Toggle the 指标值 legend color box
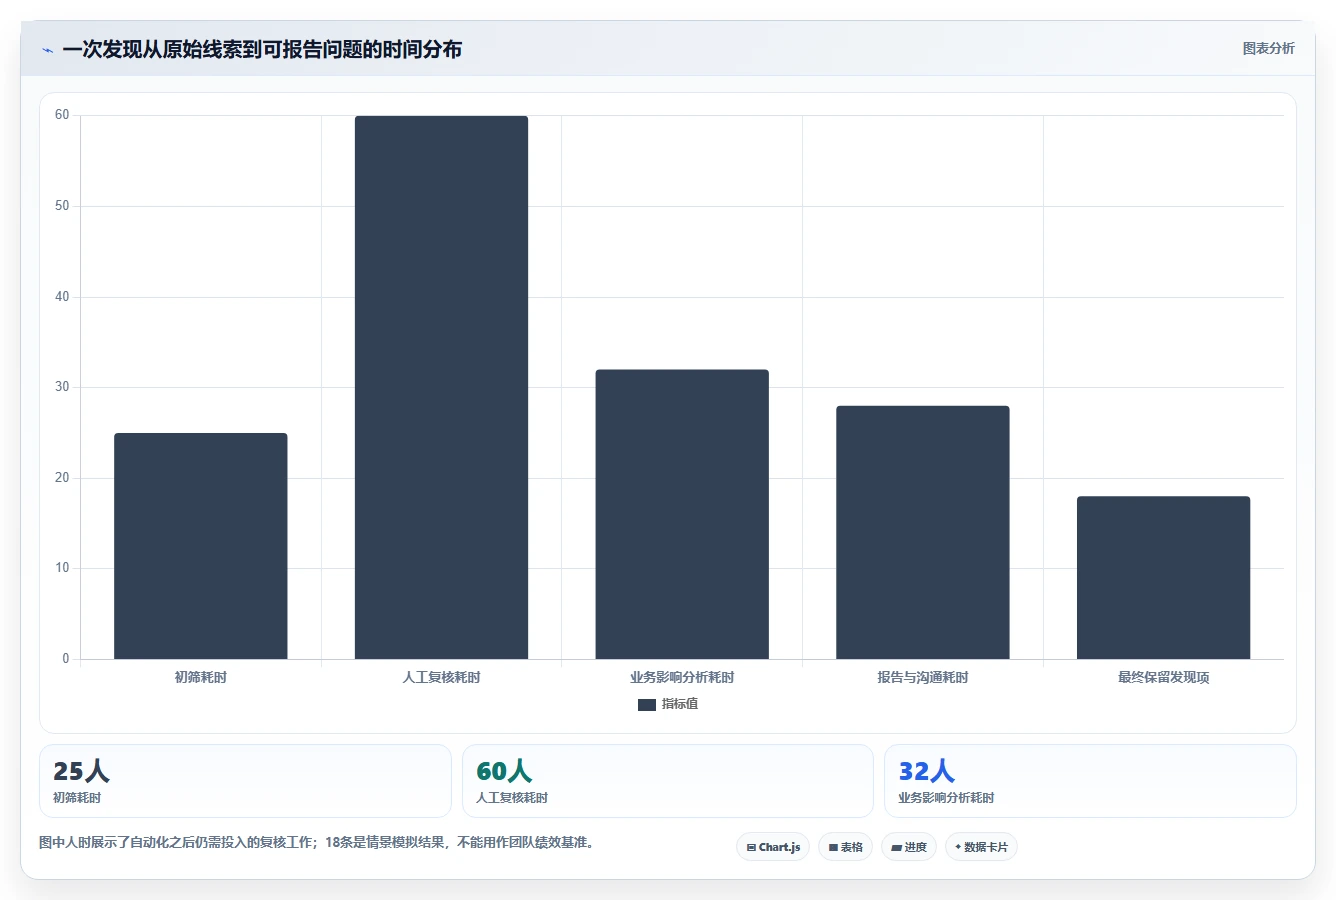 tap(646, 704)
